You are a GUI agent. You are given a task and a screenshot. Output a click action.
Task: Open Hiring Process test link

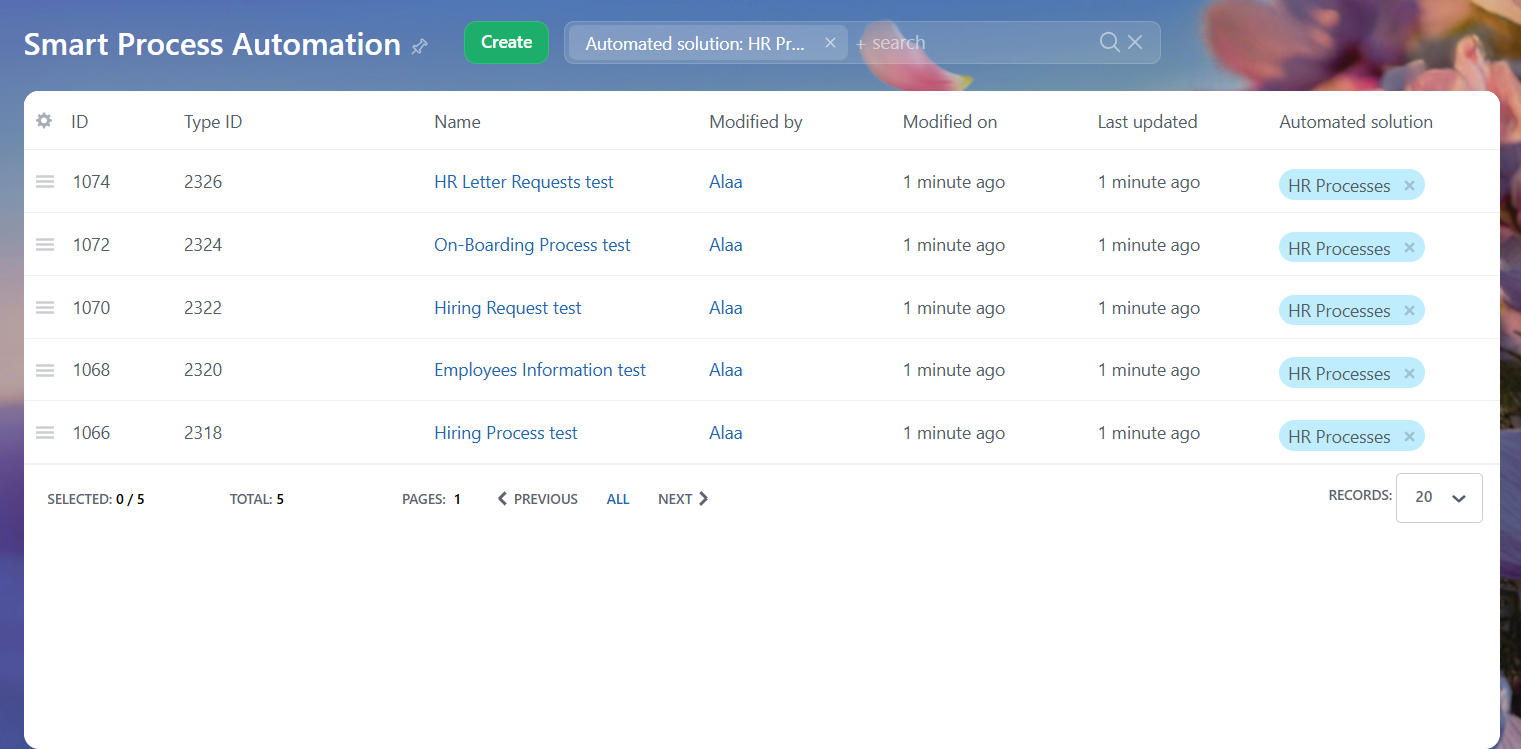505,433
